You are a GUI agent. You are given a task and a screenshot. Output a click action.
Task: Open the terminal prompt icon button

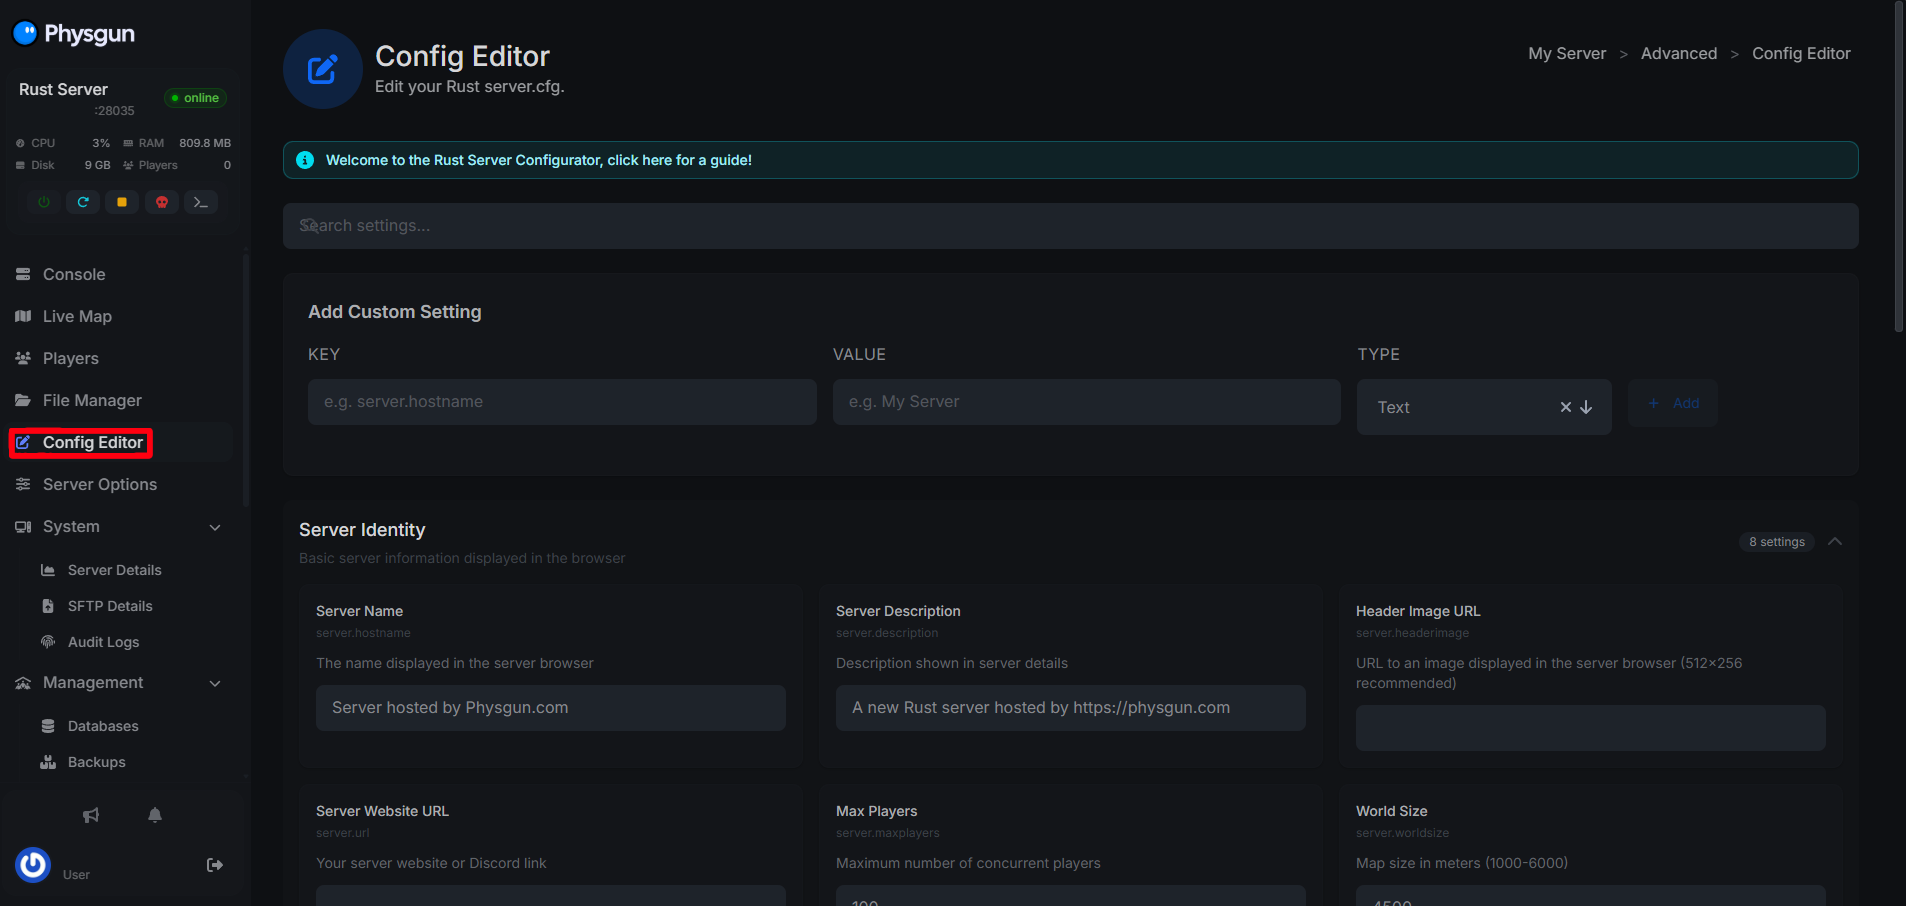[x=201, y=202]
